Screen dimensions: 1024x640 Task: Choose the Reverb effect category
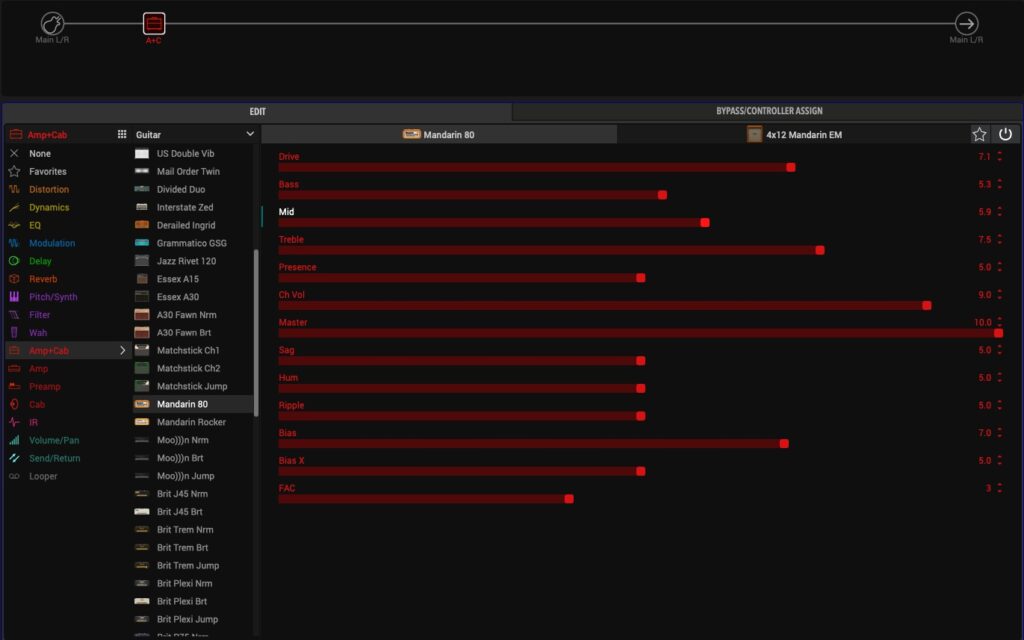click(x=43, y=279)
